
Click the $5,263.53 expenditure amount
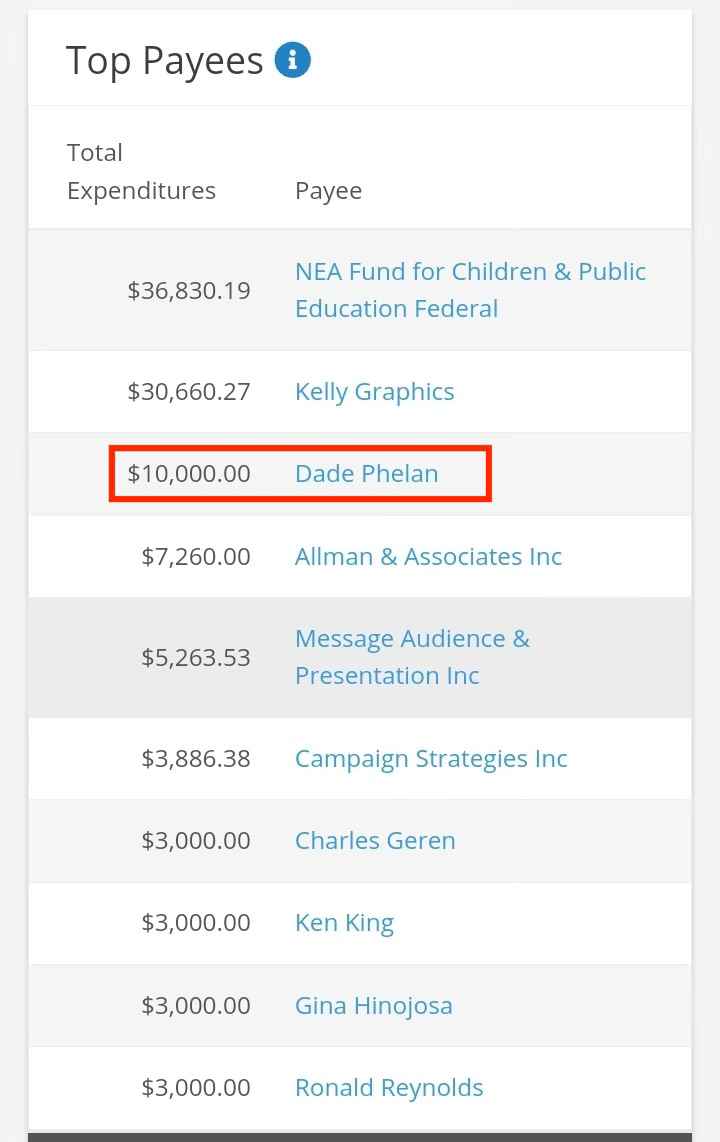point(196,658)
